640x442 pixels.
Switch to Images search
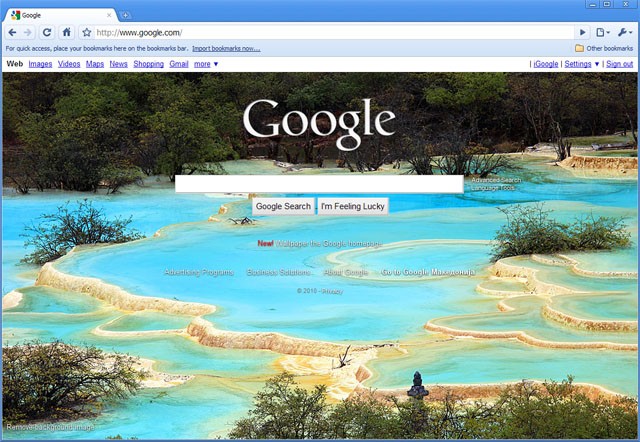[x=40, y=64]
